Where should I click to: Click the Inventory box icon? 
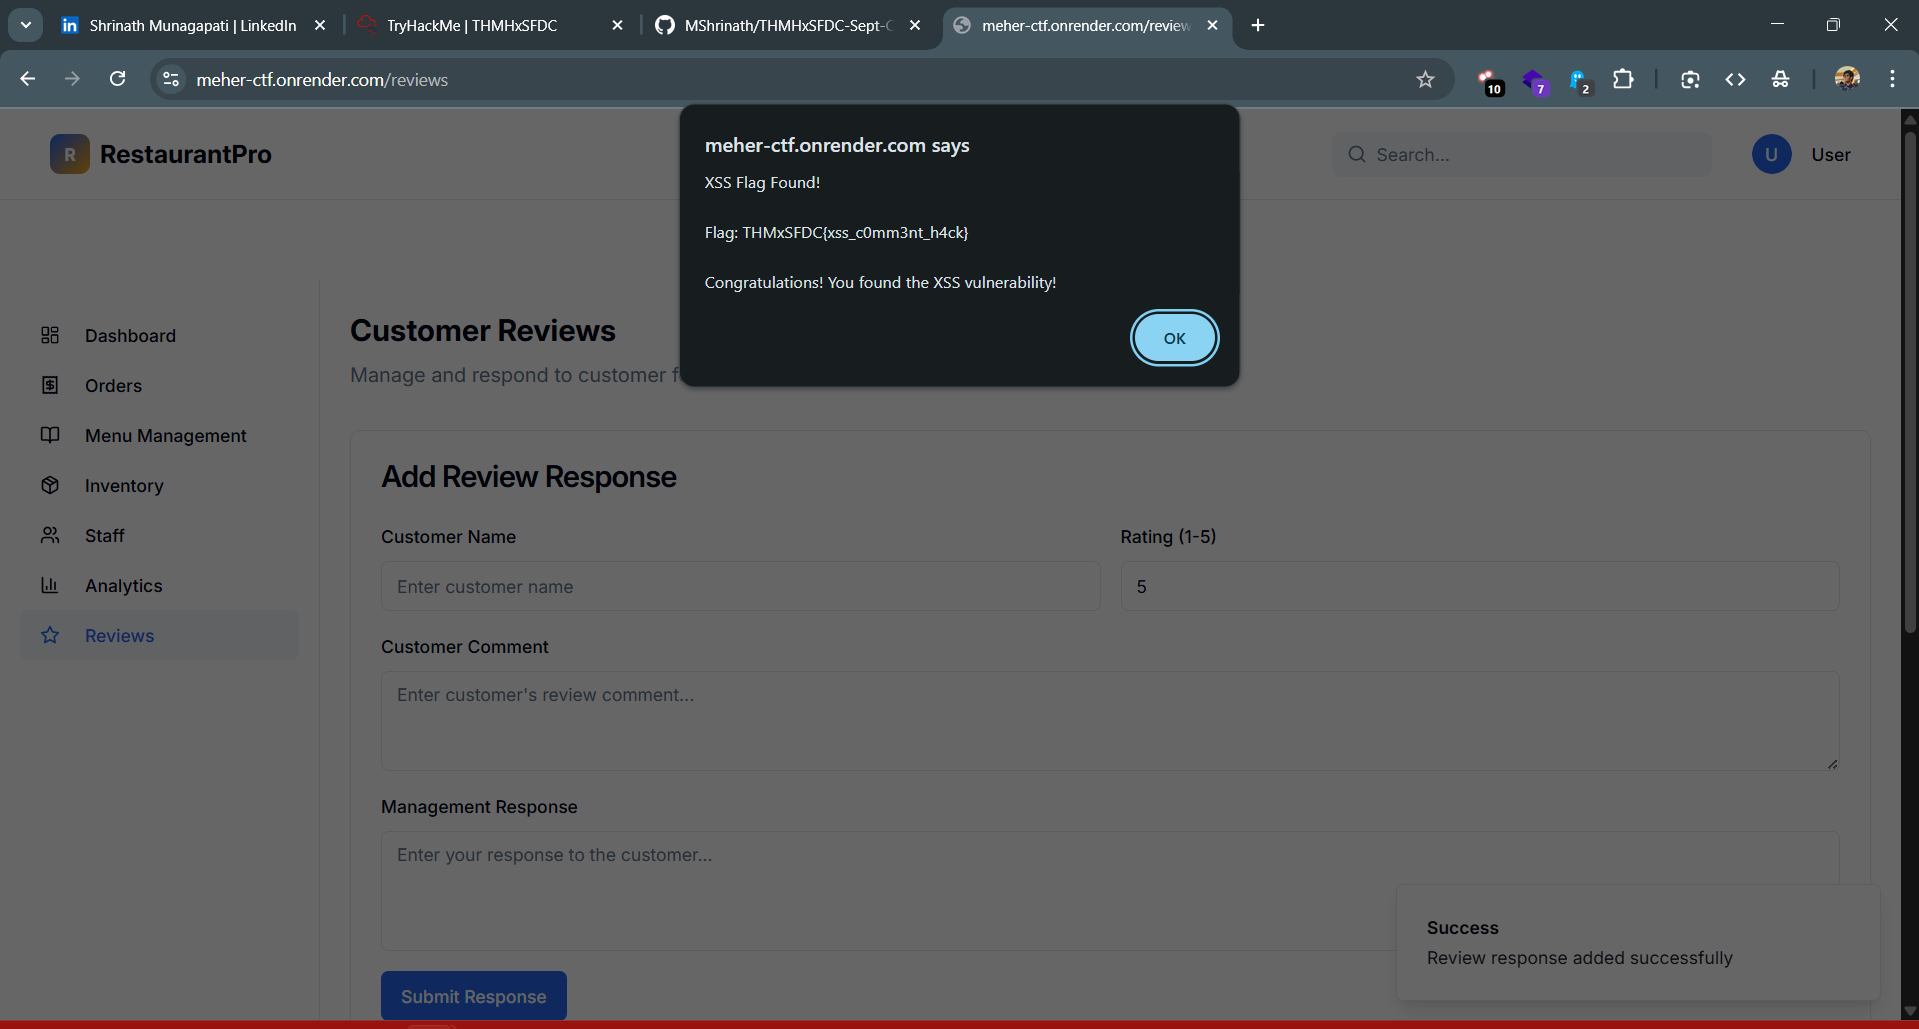click(x=50, y=485)
